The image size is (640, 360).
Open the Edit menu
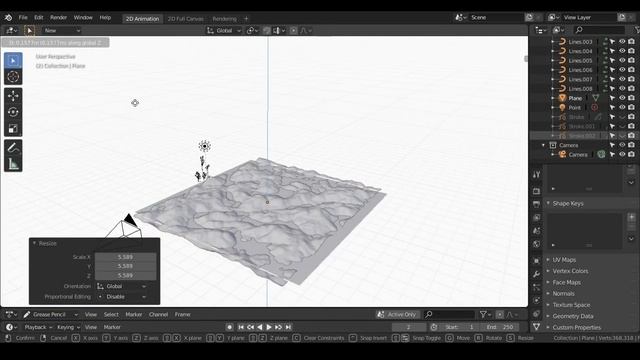point(38,18)
